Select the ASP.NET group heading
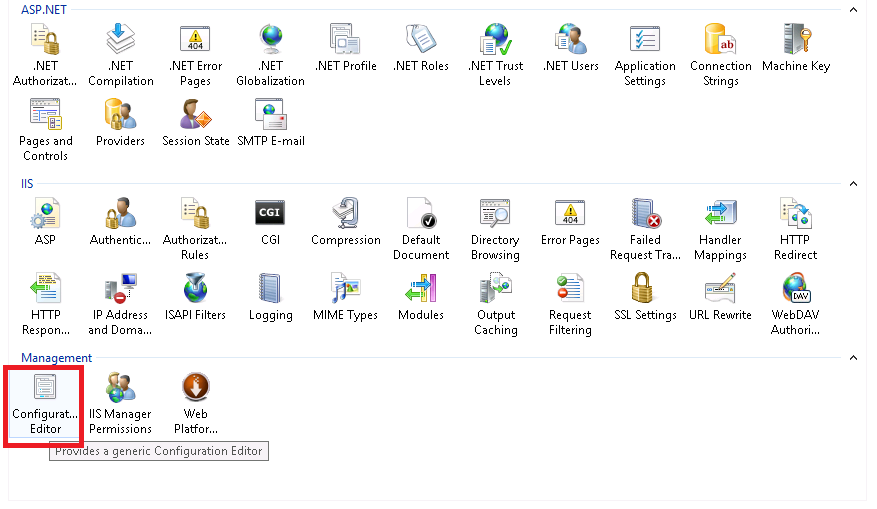 coord(44,10)
